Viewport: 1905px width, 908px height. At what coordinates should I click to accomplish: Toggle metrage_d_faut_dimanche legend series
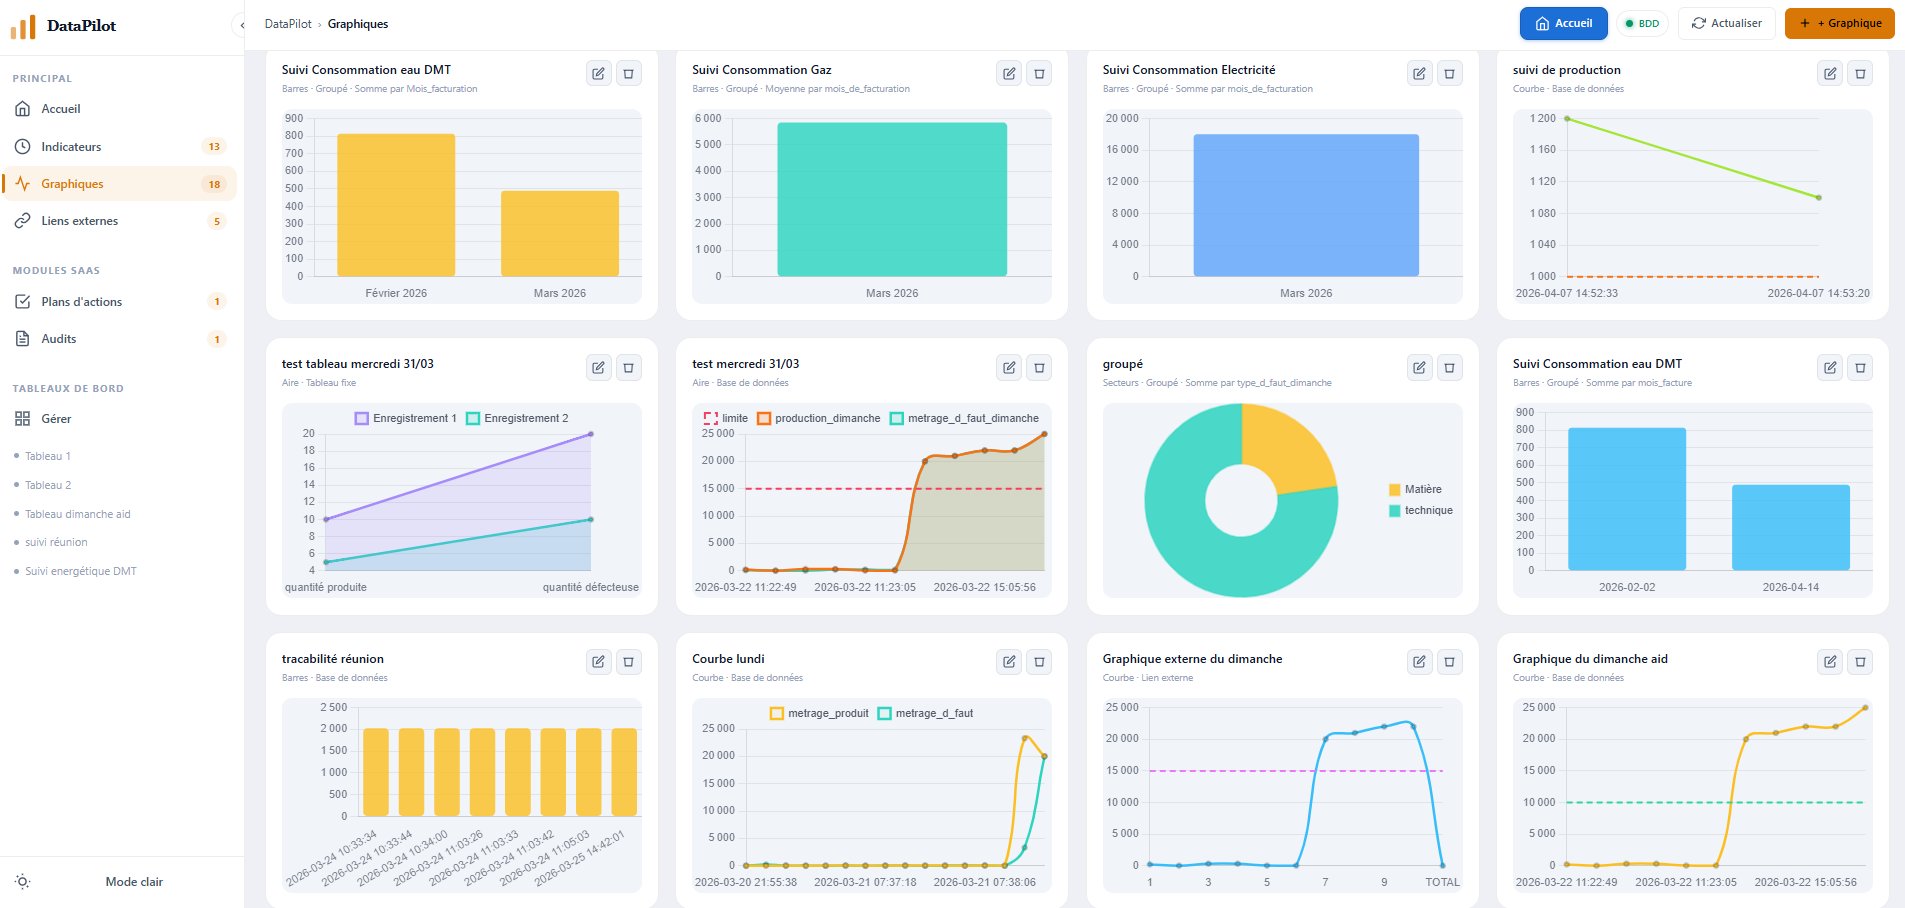[964, 418]
